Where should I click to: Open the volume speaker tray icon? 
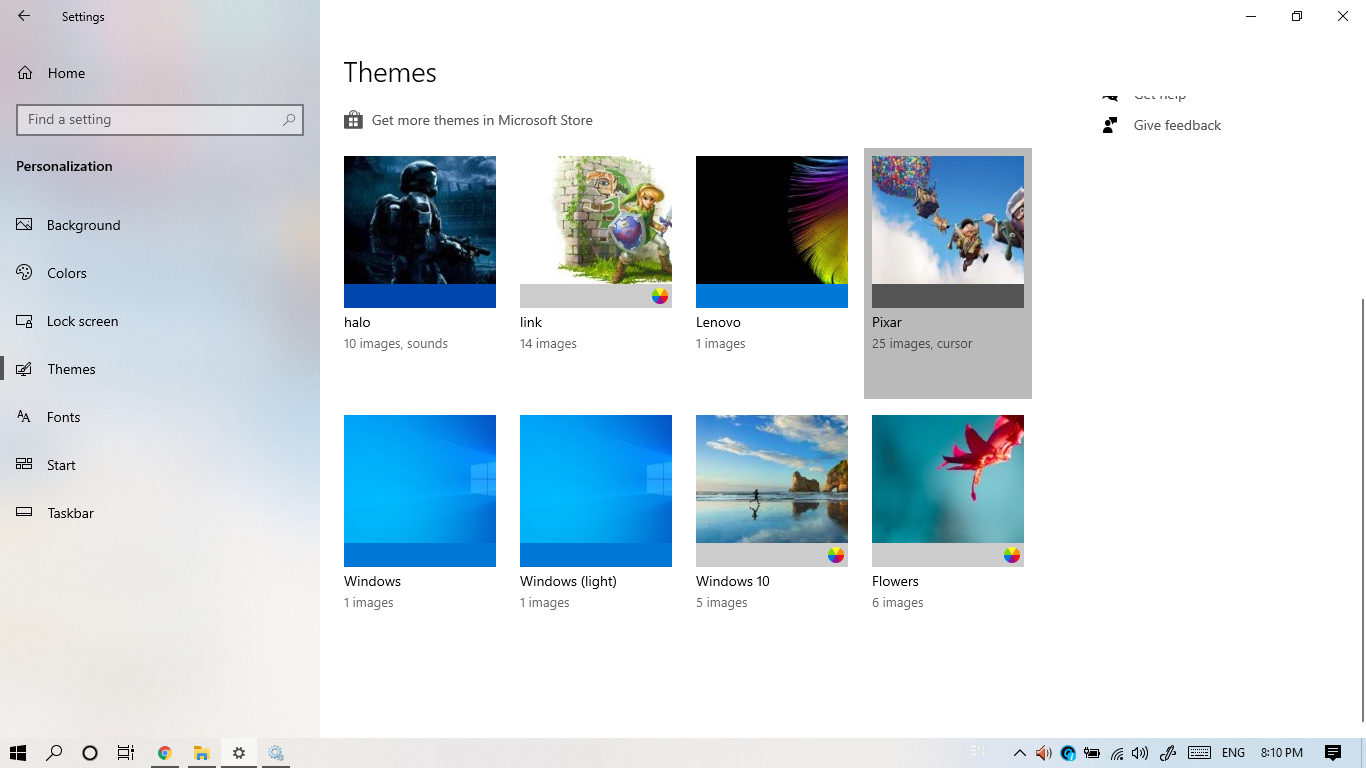[1140, 753]
